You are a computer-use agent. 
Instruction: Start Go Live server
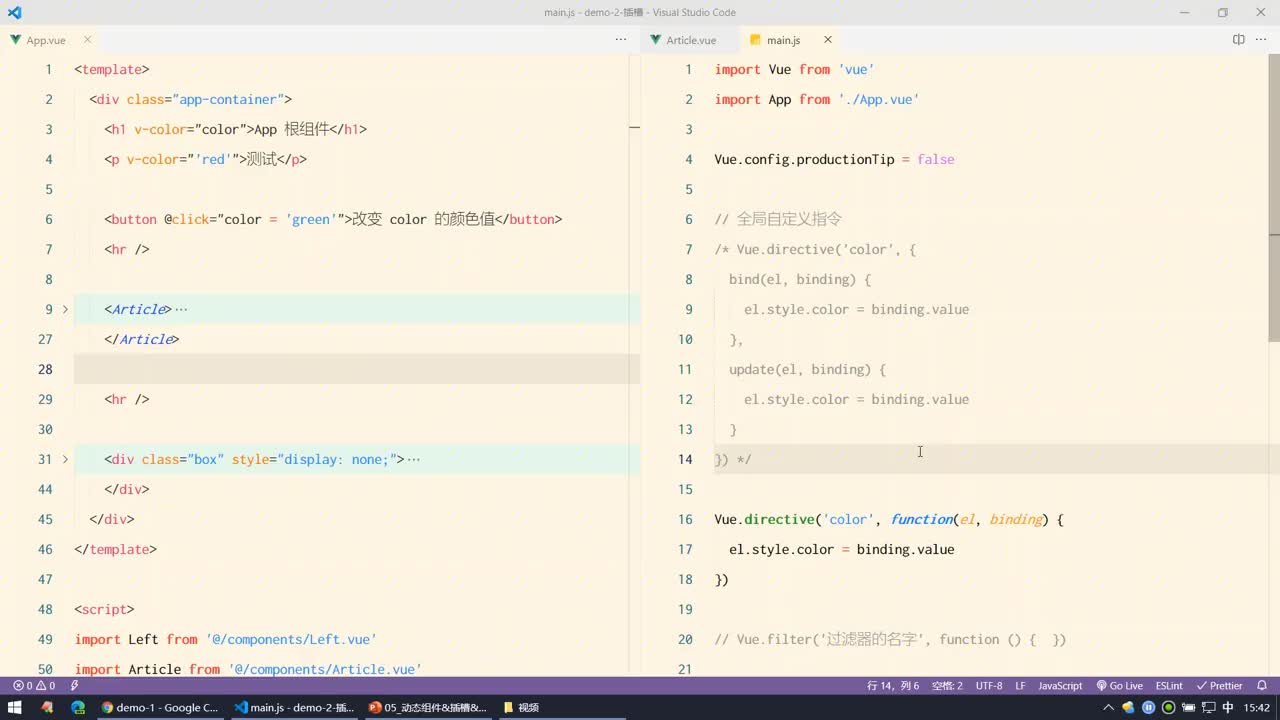click(x=1120, y=686)
